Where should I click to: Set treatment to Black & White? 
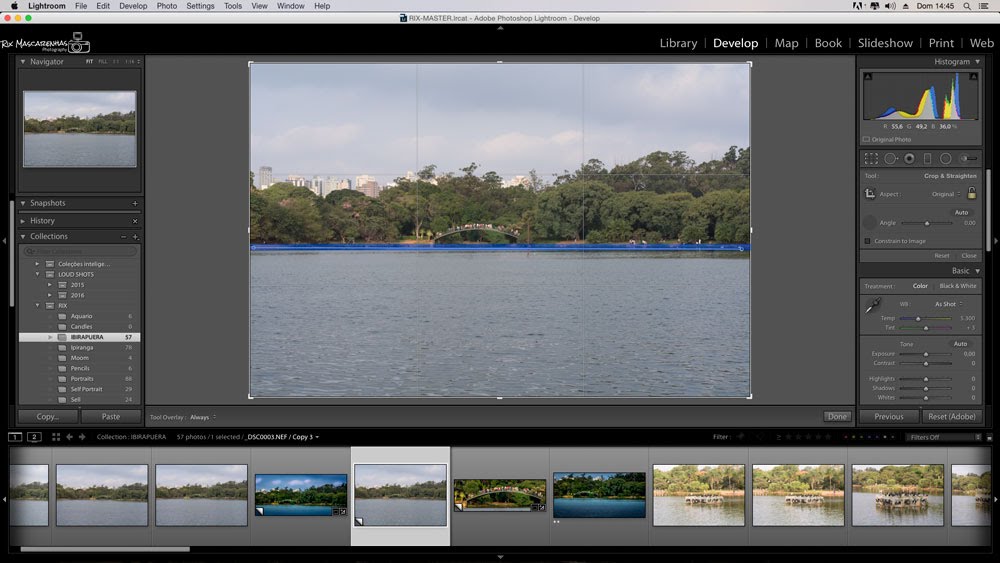coord(958,286)
